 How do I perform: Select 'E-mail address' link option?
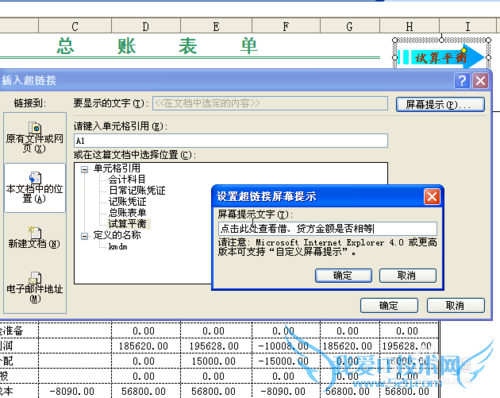click(35, 287)
